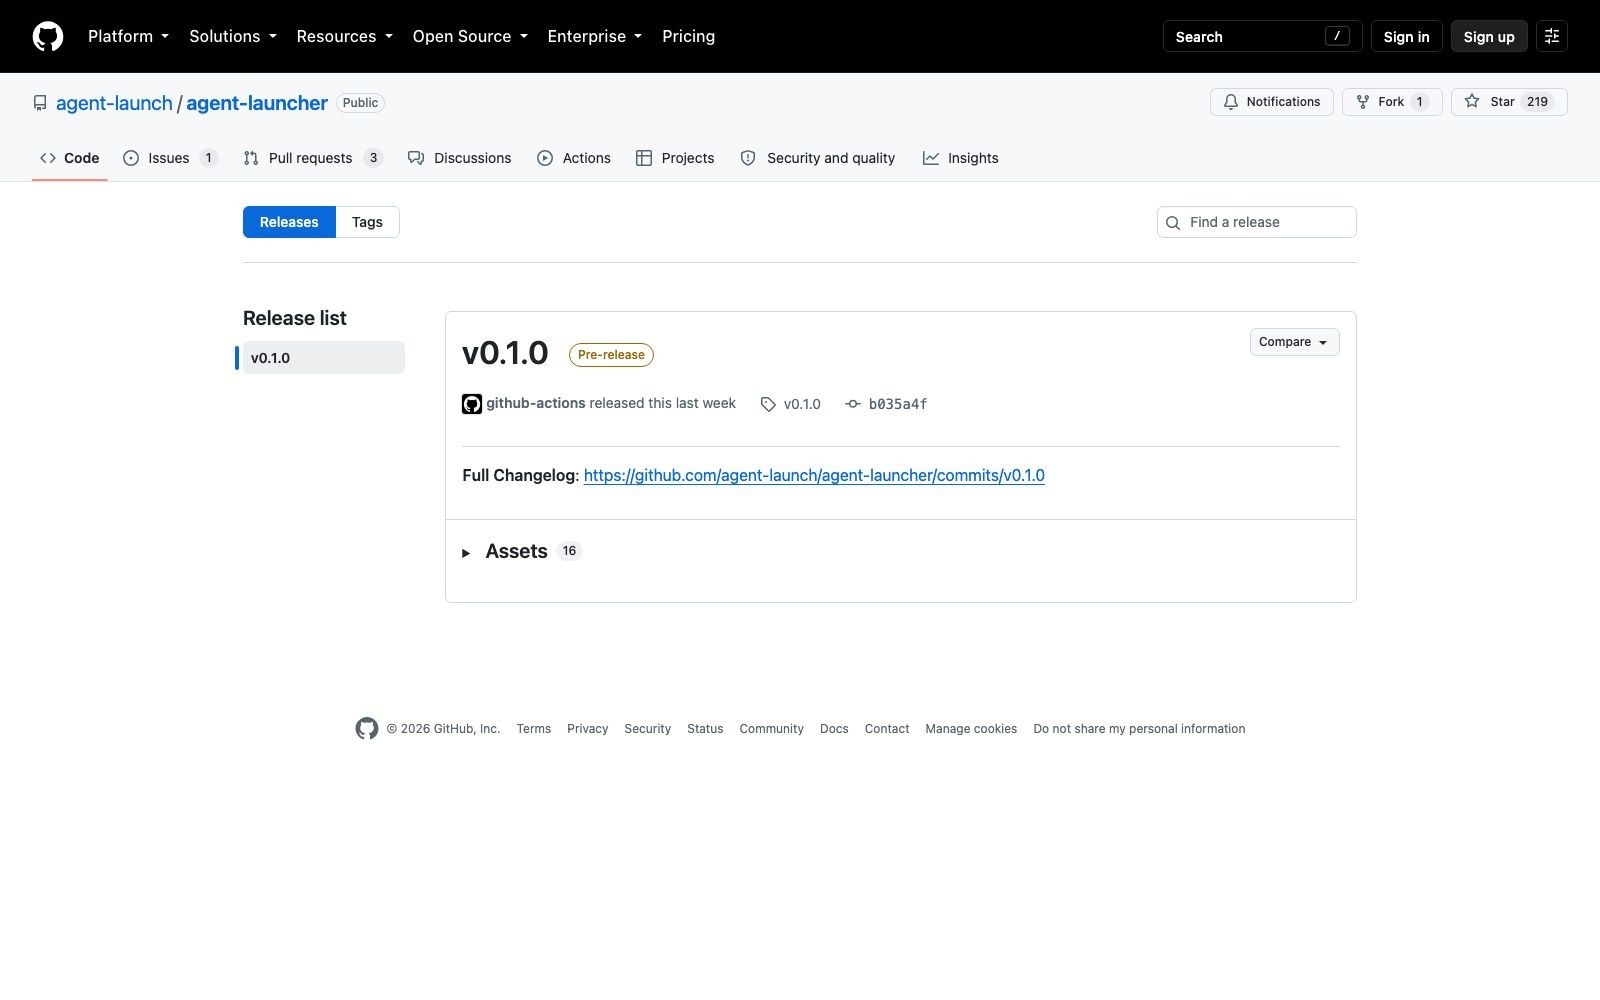This screenshot has width=1600, height=1000.
Task: Open the v0.1.0 tag link
Action: 791,404
